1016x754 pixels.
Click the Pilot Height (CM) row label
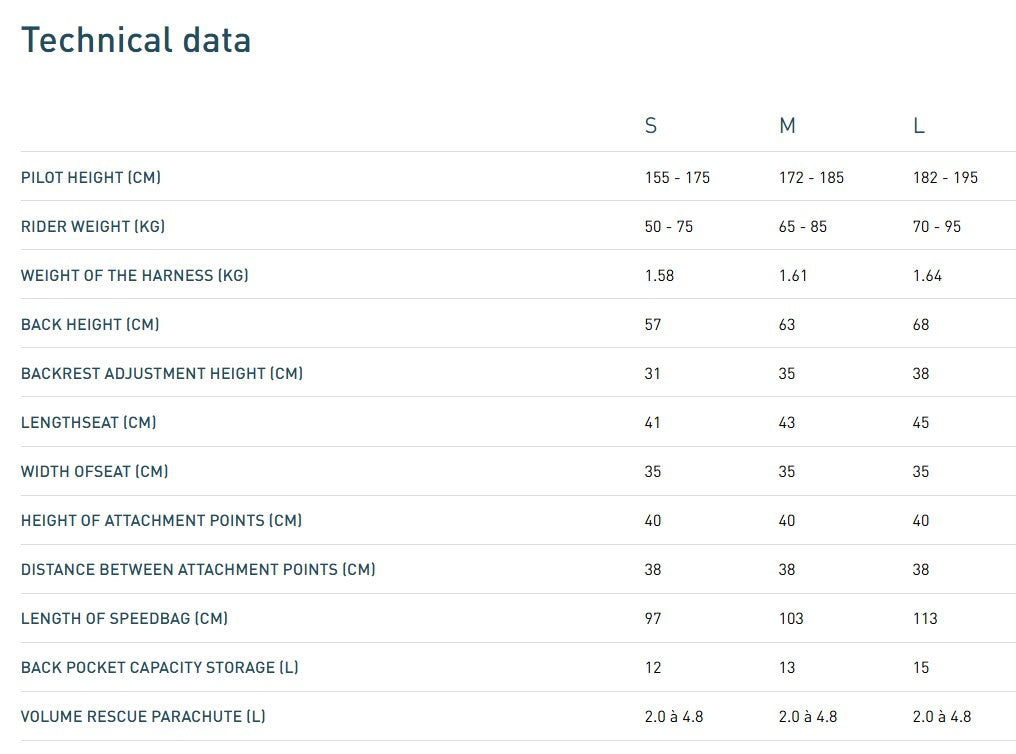click(x=91, y=177)
